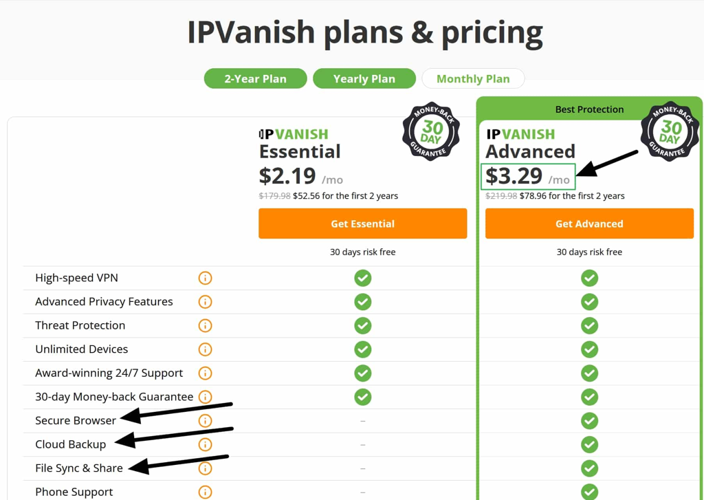Click info icon next to Secure Browser
This screenshot has height=500, width=704.
click(x=205, y=421)
